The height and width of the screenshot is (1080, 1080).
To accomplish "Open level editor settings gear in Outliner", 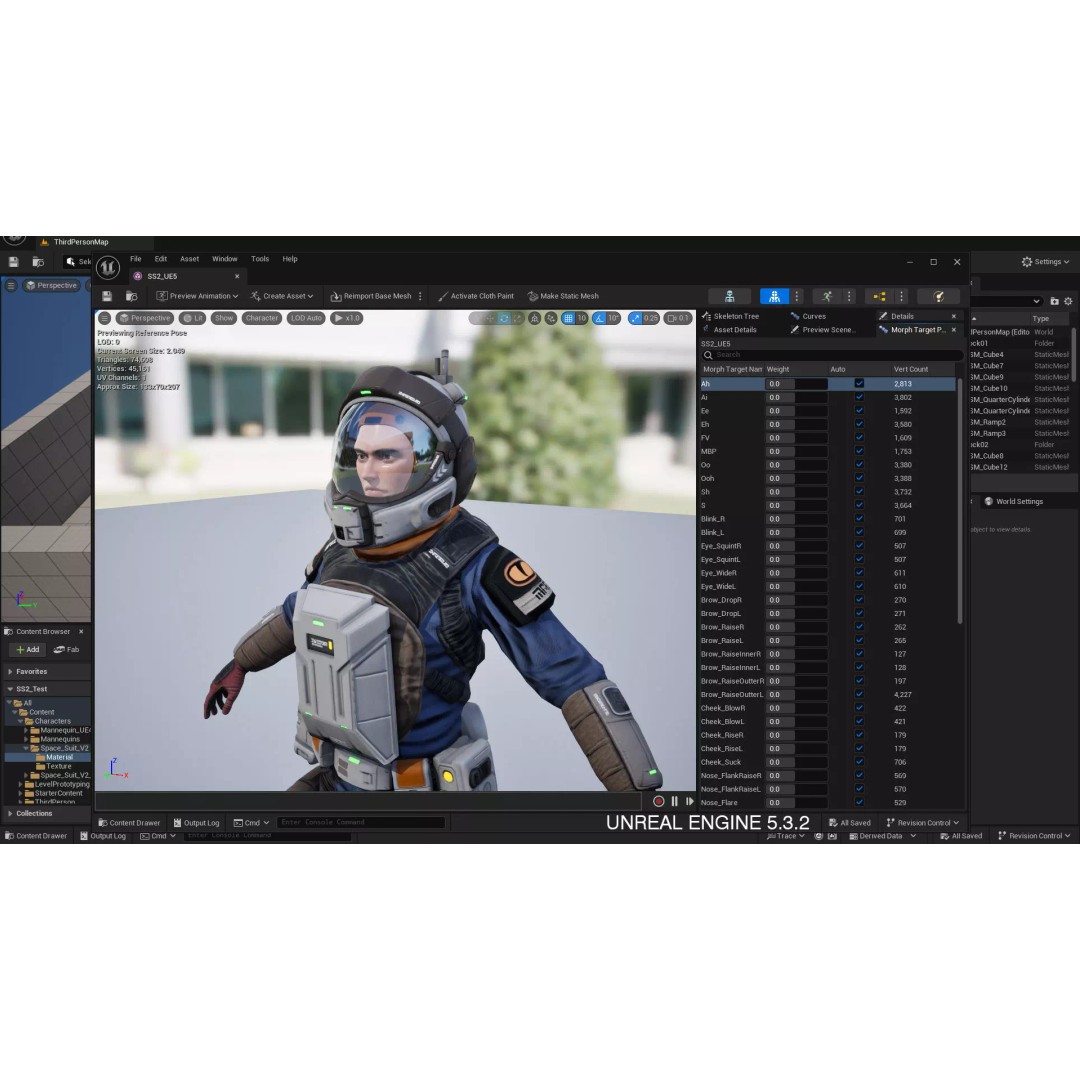I will pyautogui.click(x=1068, y=301).
